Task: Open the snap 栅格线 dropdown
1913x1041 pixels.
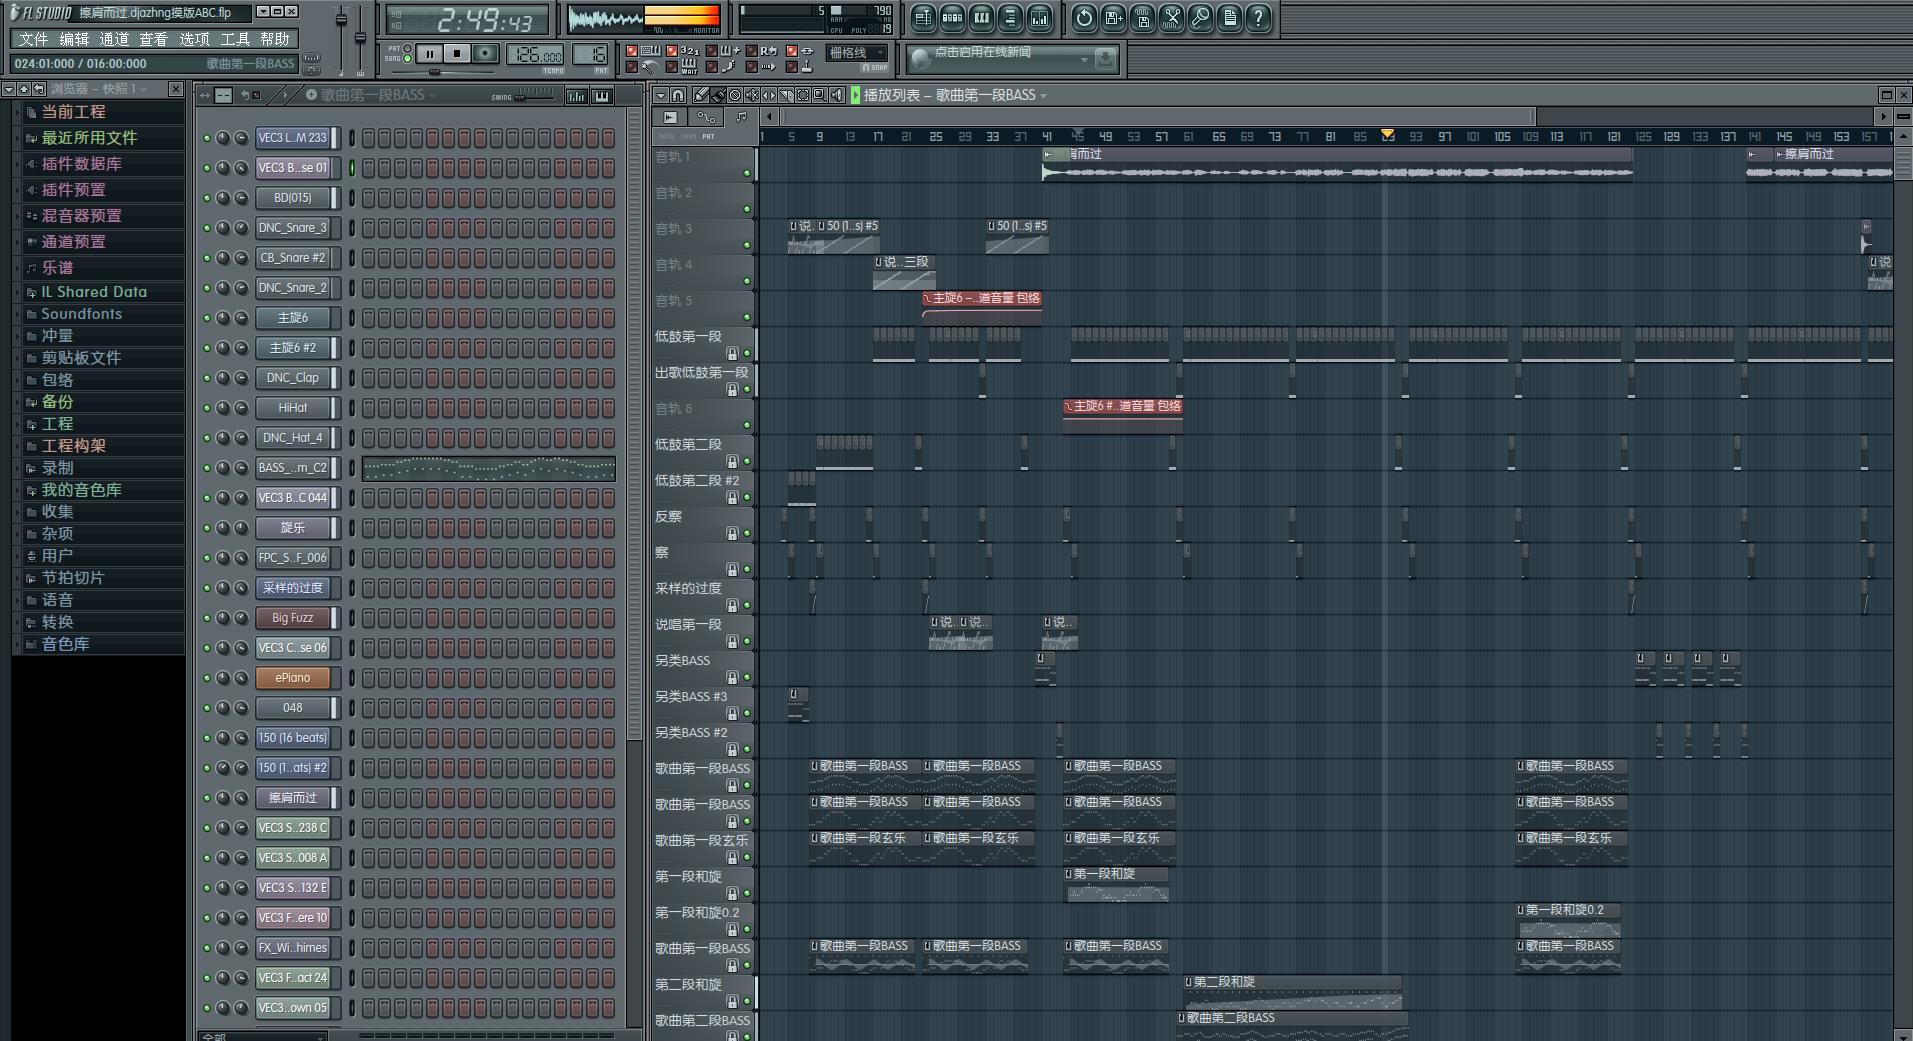Action: 857,53
